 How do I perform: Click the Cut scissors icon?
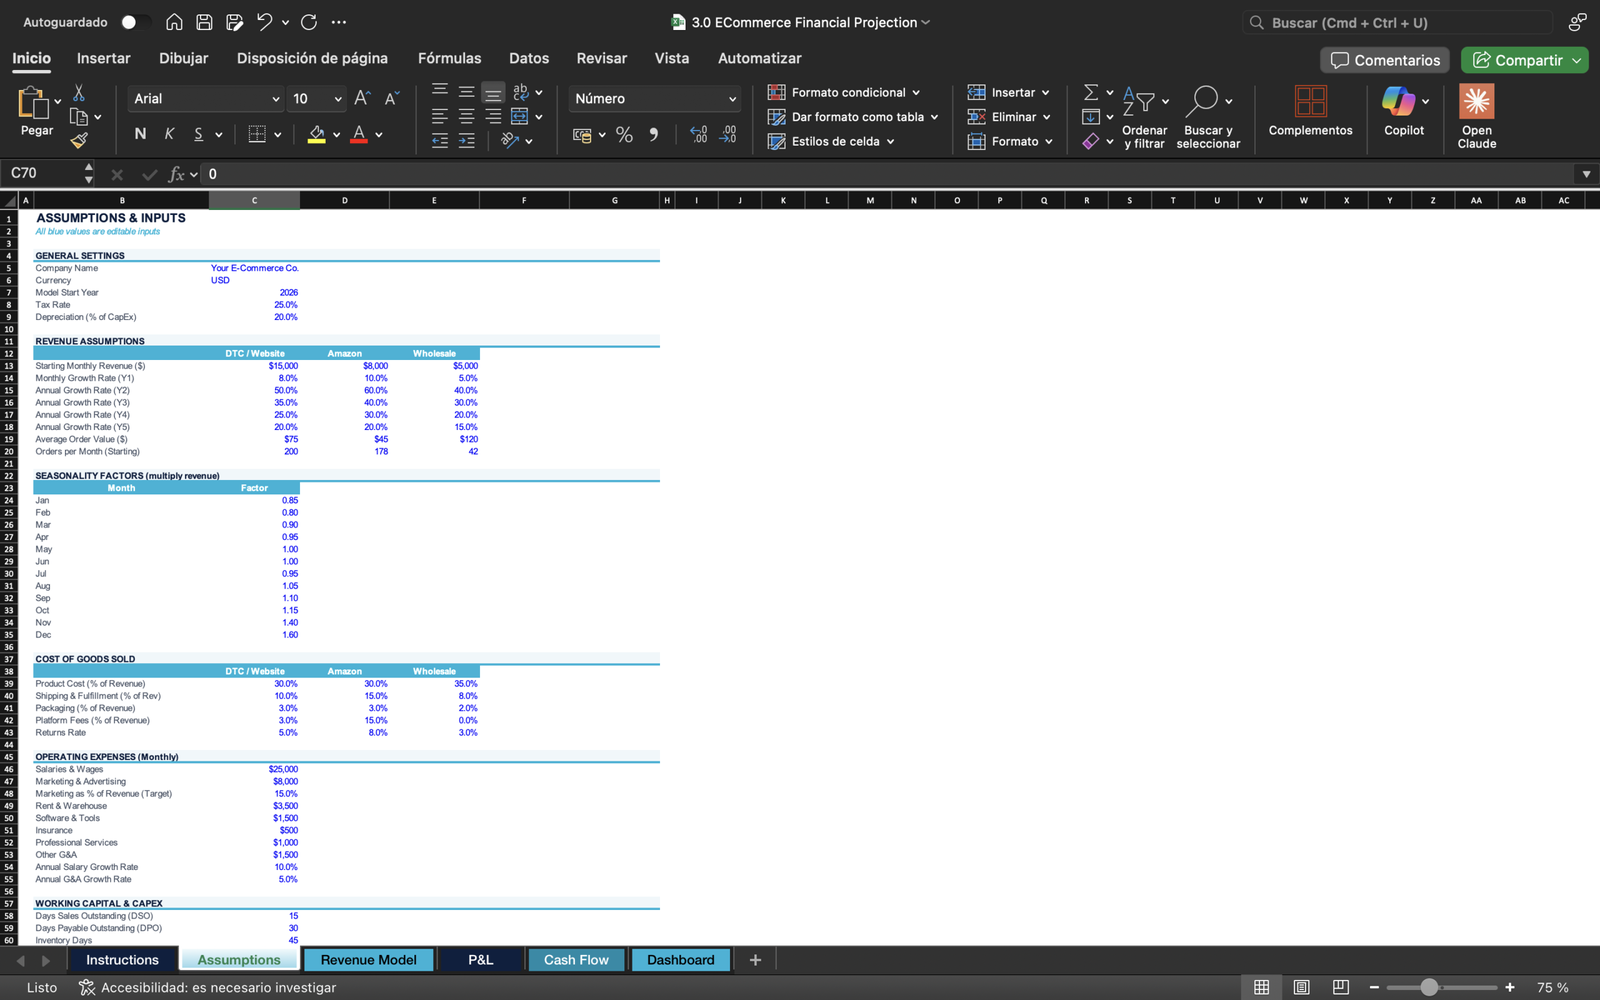pyautogui.click(x=79, y=93)
